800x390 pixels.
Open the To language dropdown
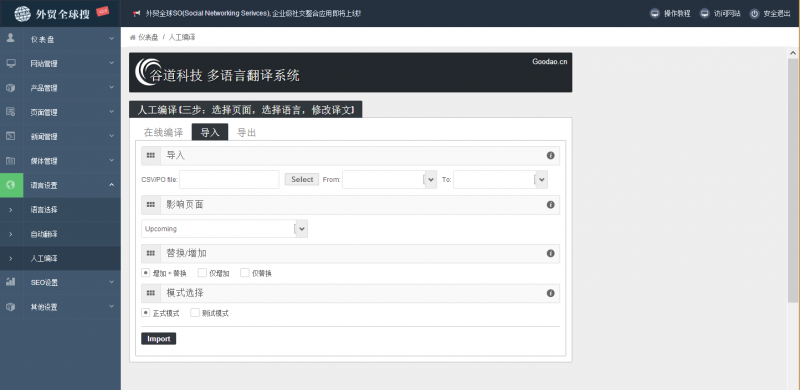tap(500, 180)
